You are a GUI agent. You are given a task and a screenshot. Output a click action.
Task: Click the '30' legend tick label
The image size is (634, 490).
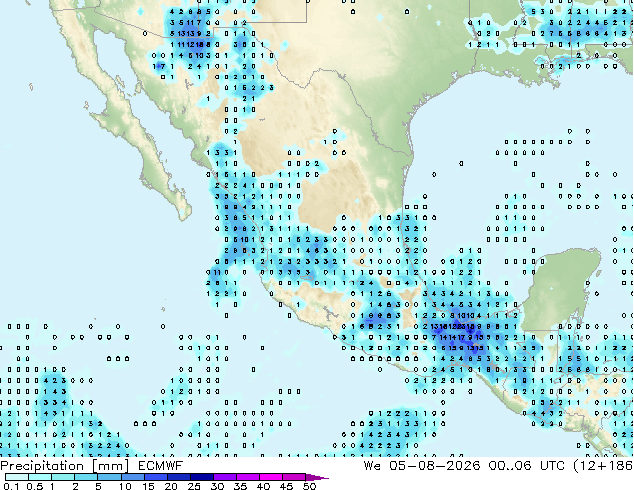tap(217, 486)
